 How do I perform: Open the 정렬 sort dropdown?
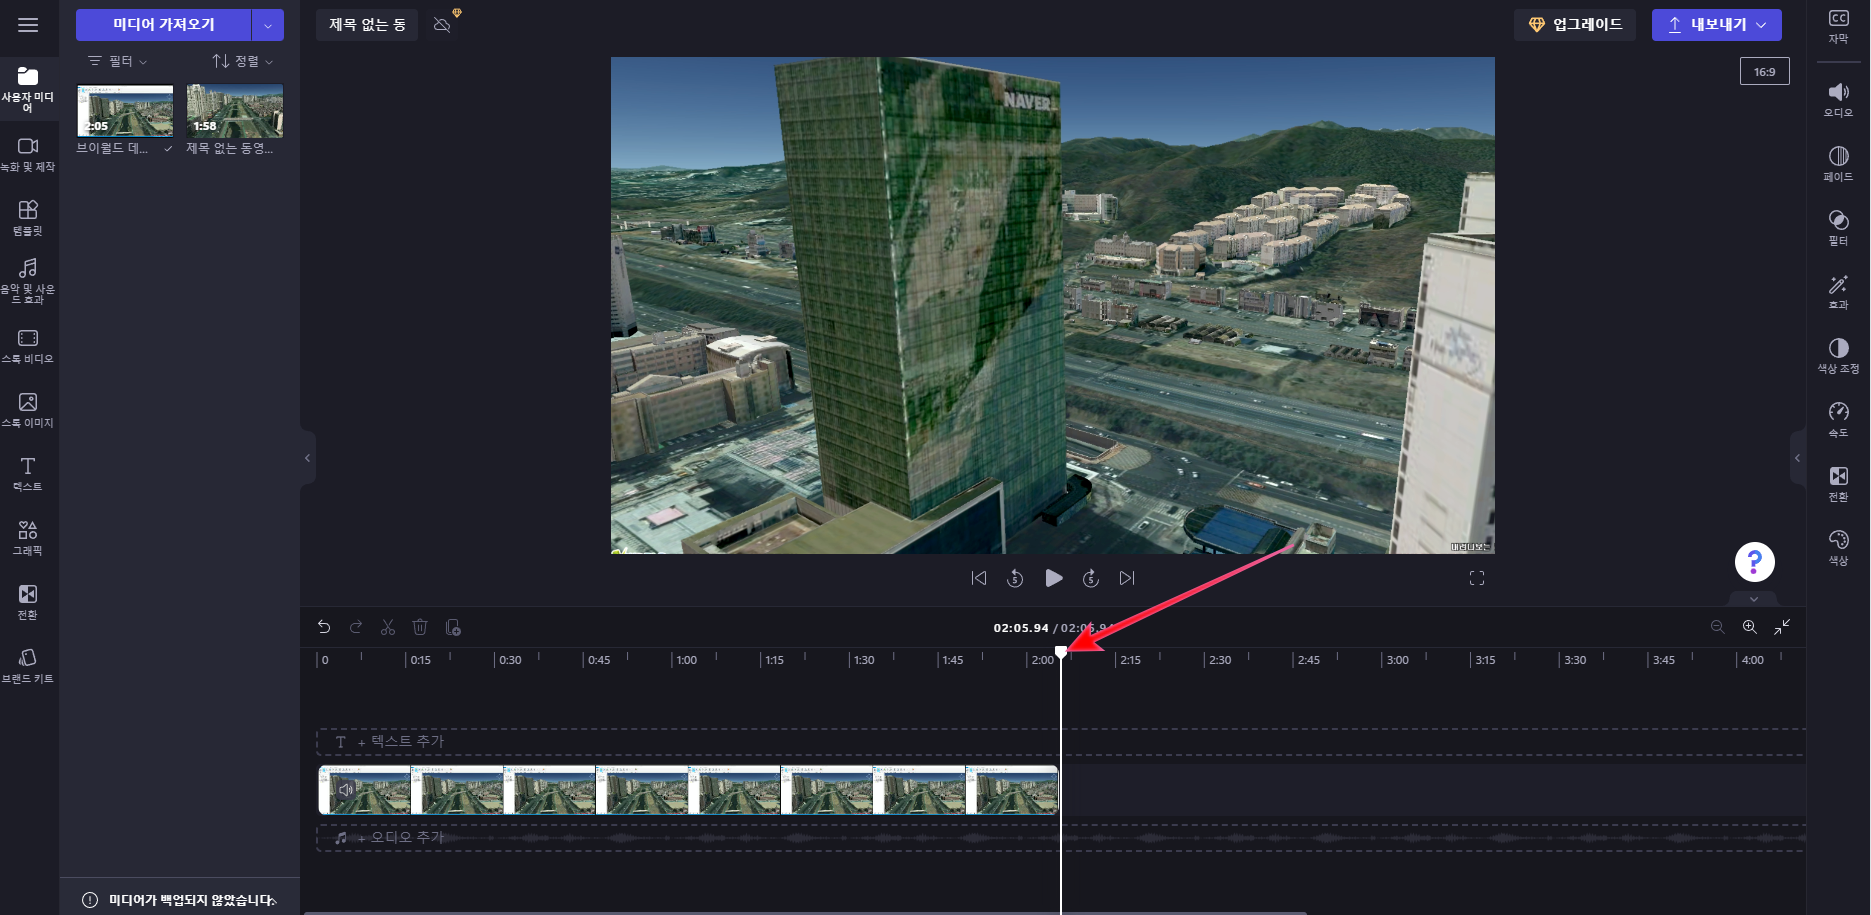[242, 61]
